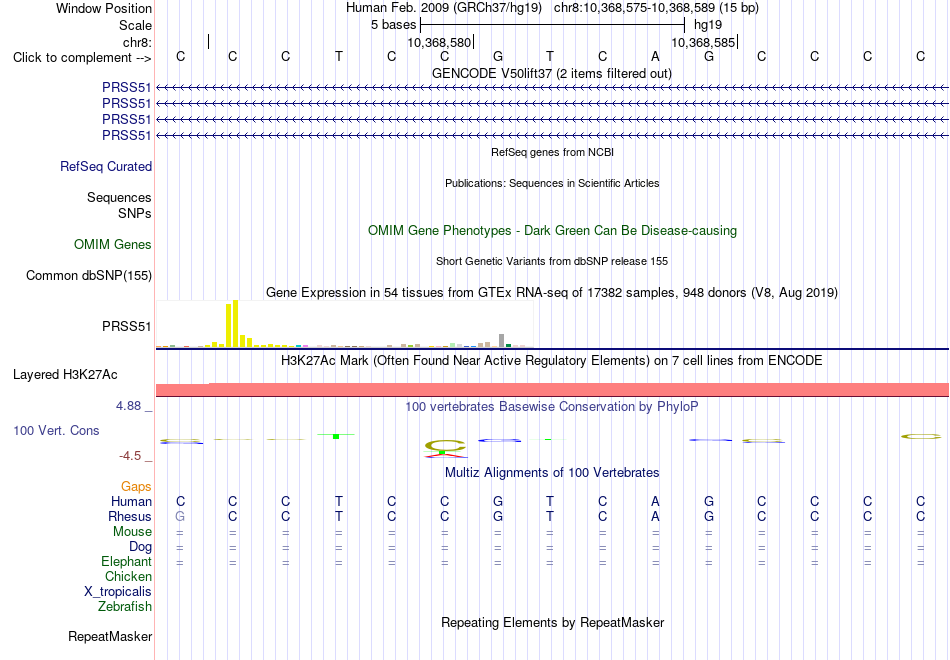Select the SNPs track label
Image resolution: width=950 pixels, height=660 pixels.
(x=135, y=213)
